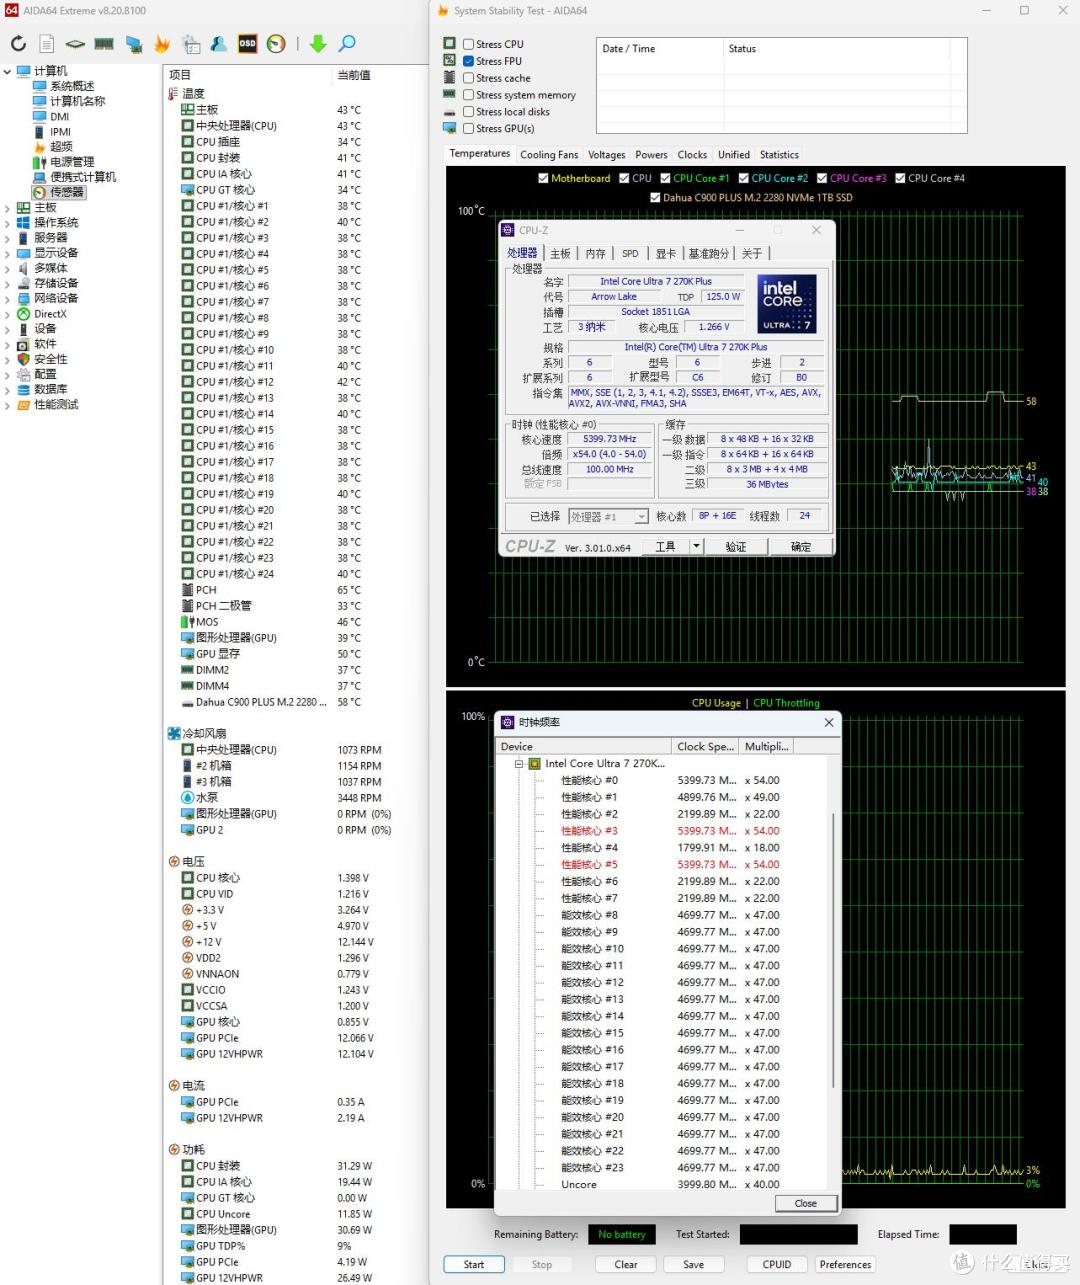
Task: Switch to the Powers tab
Action: pyautogui.click(x=651, y=155)
